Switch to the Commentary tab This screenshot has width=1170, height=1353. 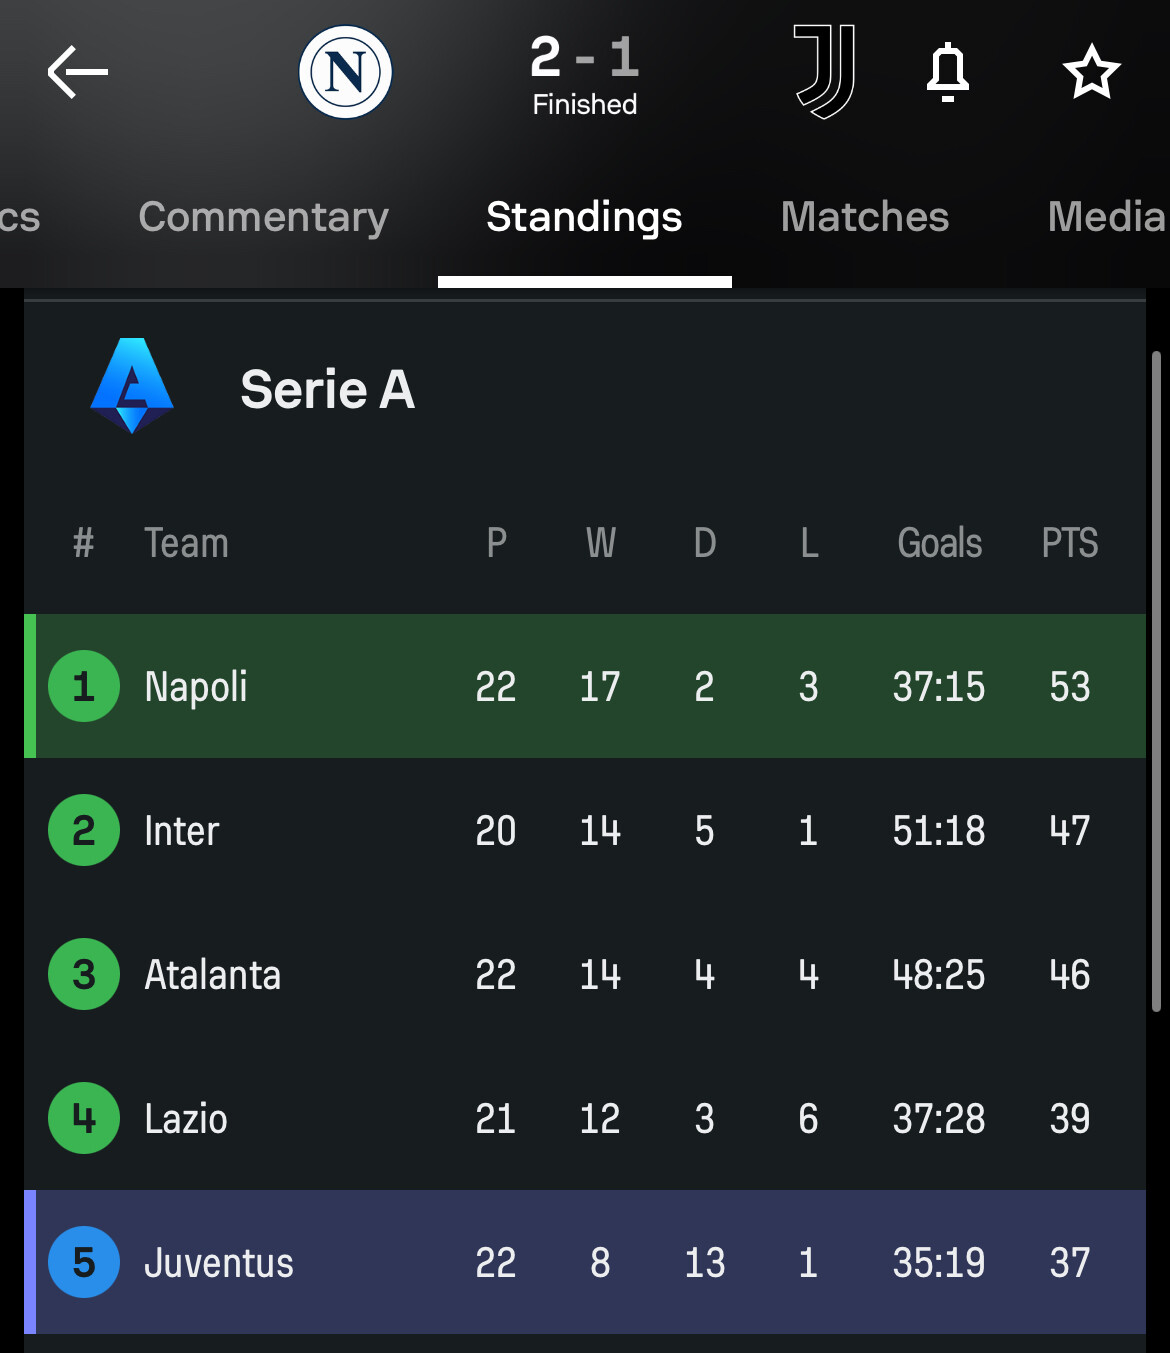pyautogui.click(x=263, y=217)
